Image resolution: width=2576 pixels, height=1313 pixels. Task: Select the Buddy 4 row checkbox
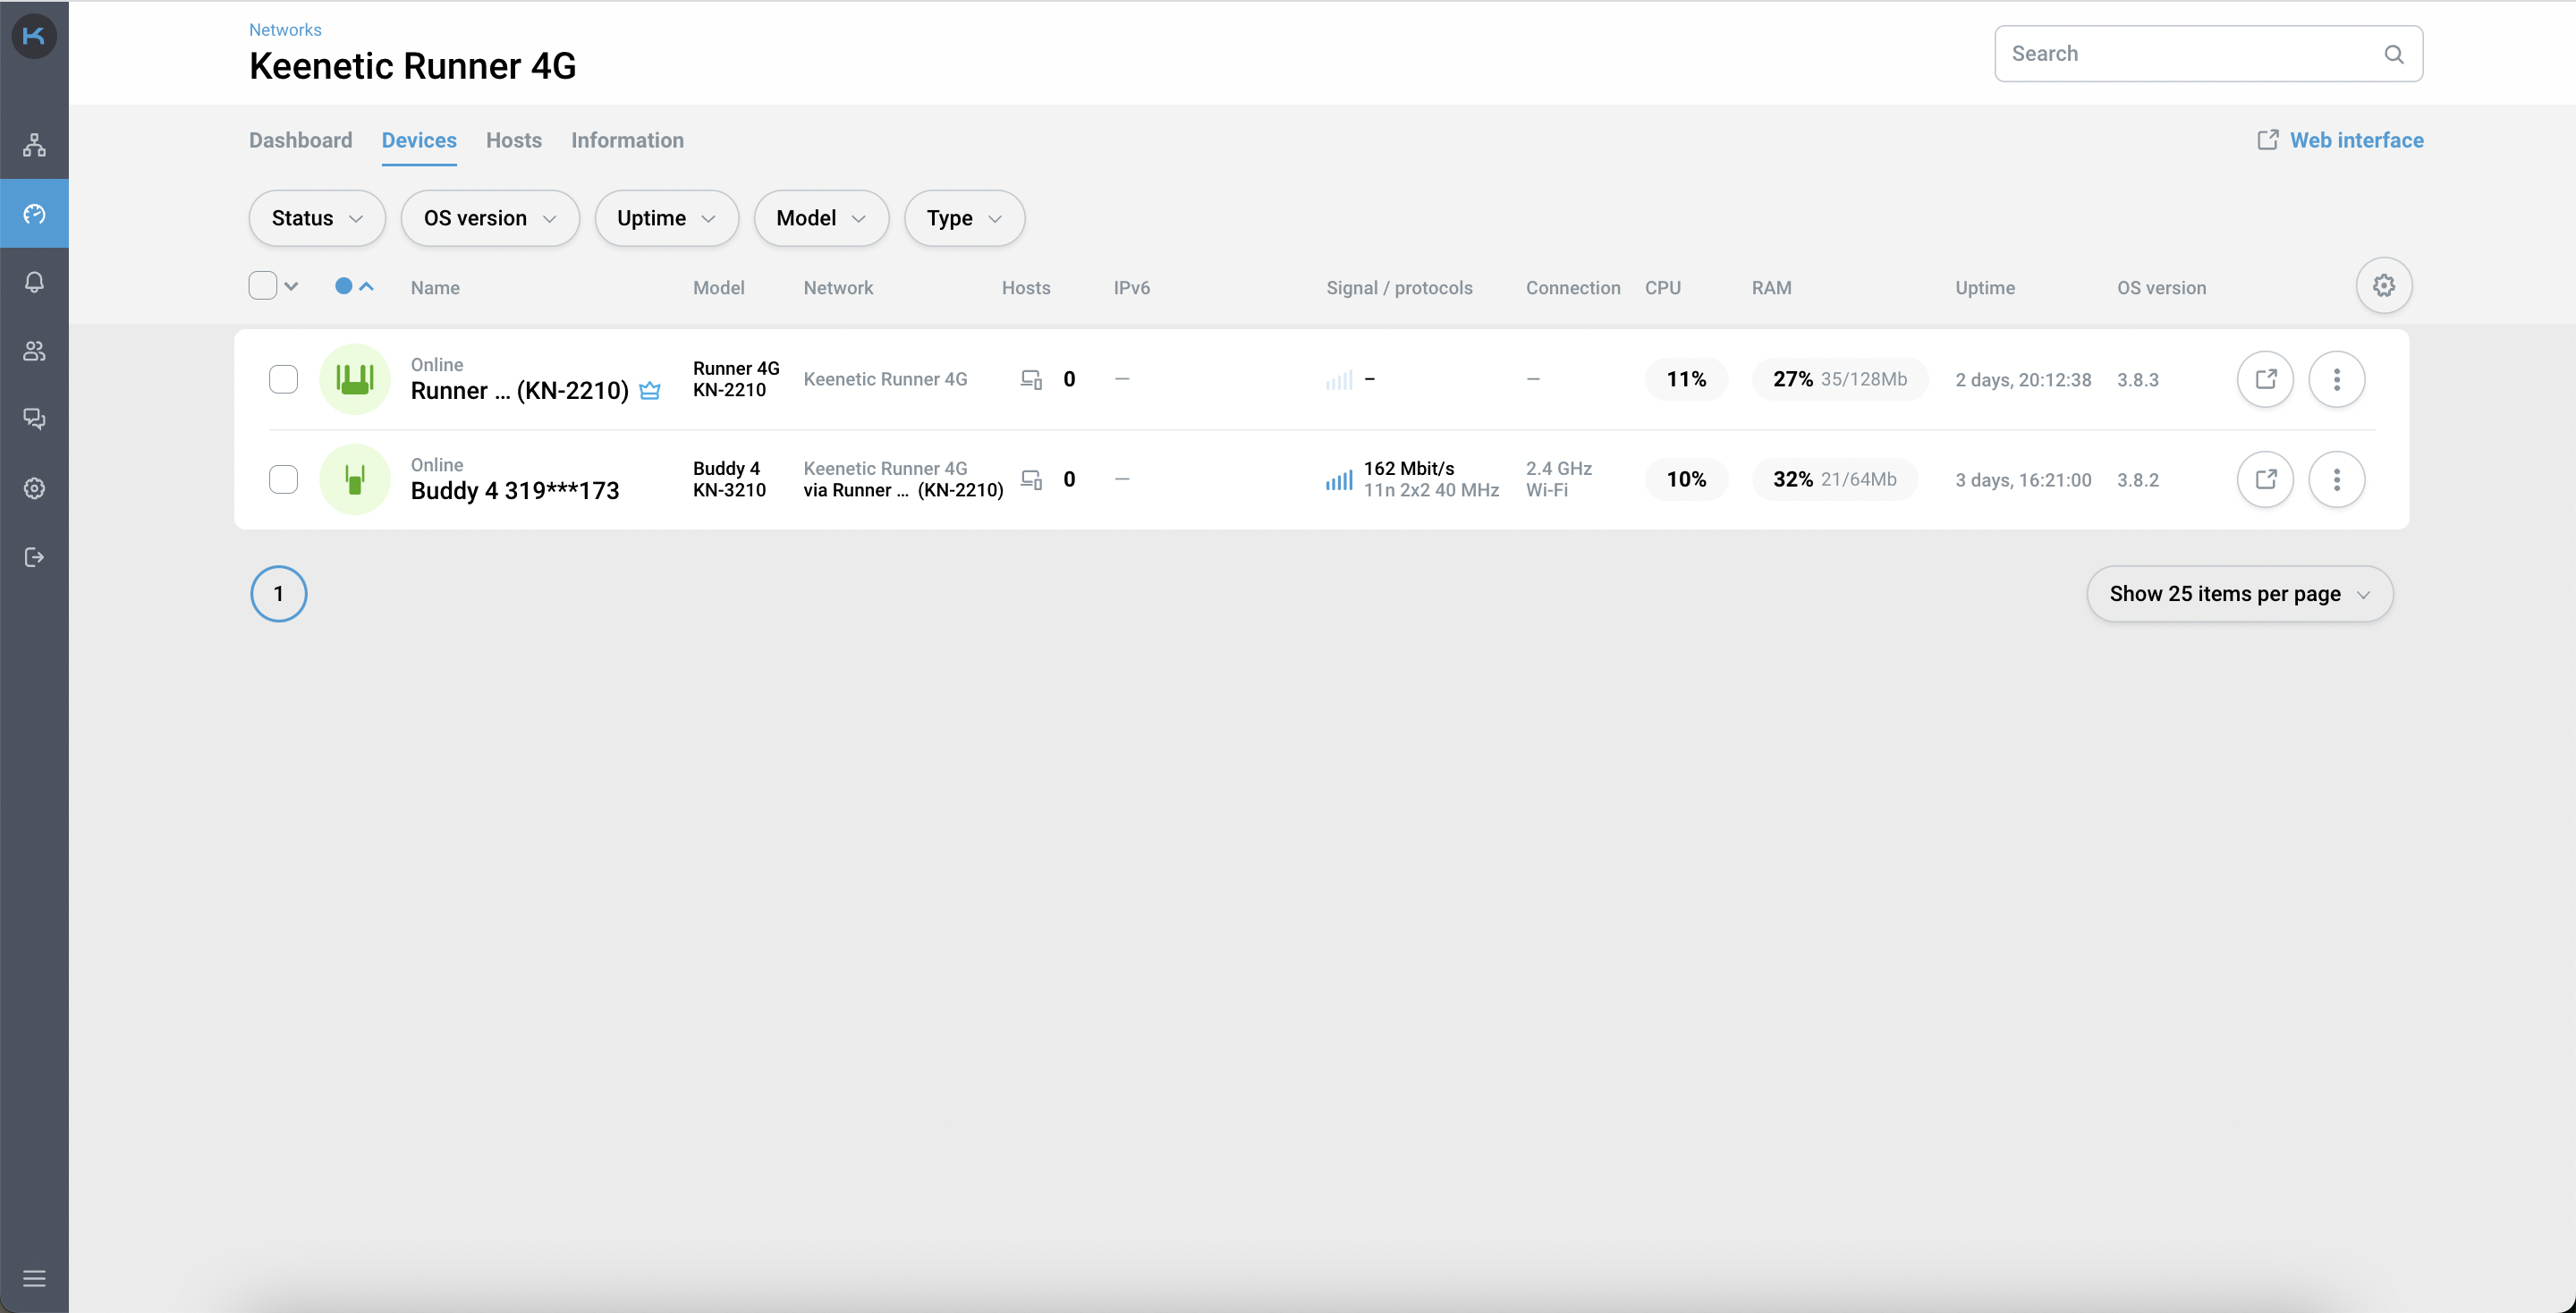click(x=284, y=479)
